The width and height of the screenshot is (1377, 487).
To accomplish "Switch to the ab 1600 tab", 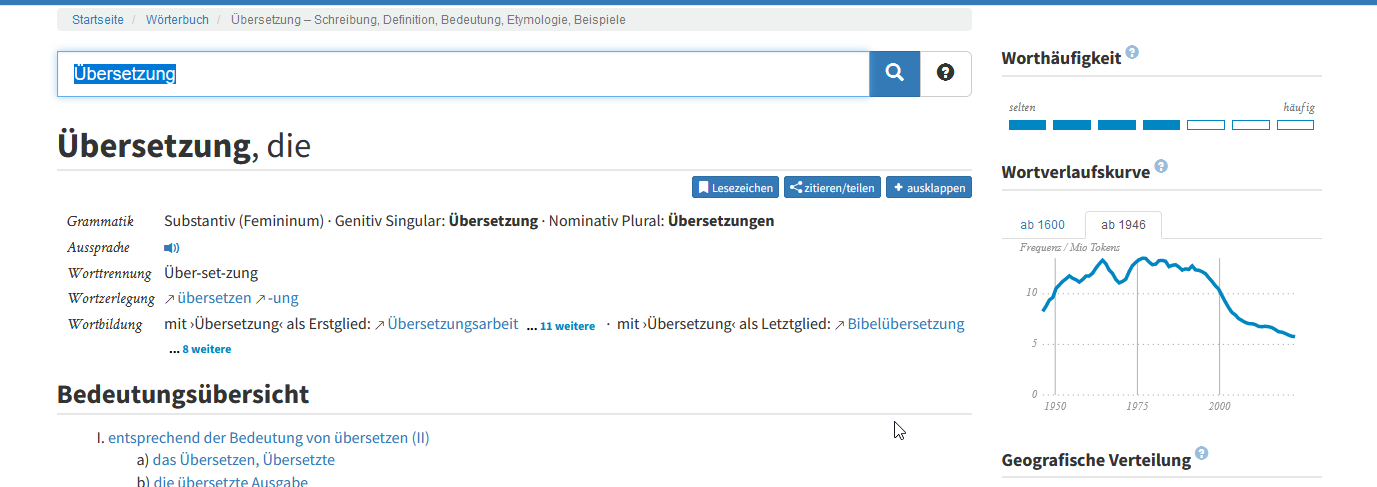I will (x=1042, y=225).
